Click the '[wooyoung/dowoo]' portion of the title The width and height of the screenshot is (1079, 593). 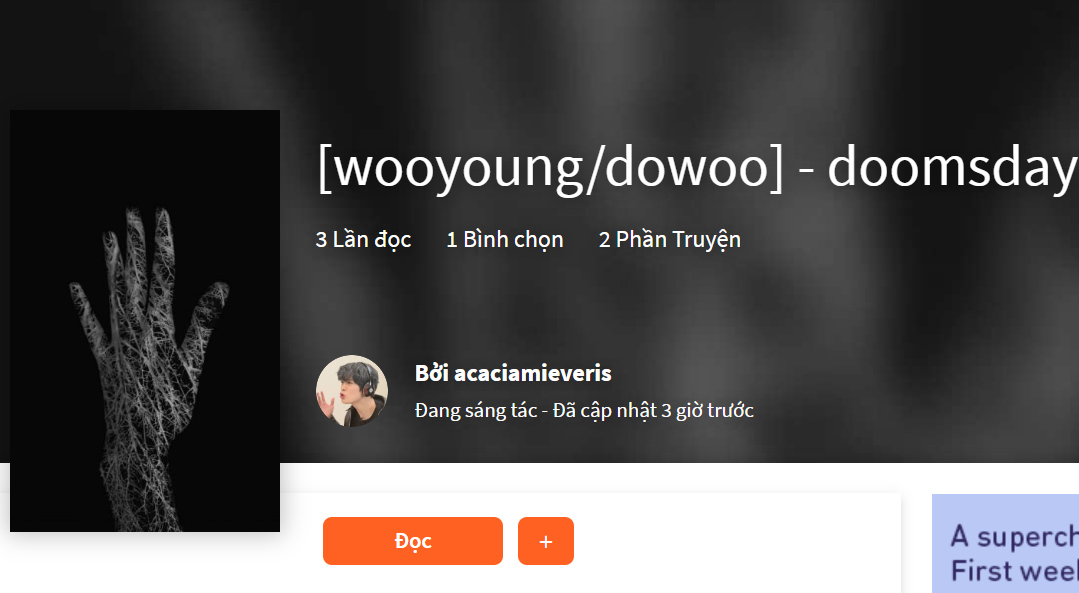tap(550, 168)
